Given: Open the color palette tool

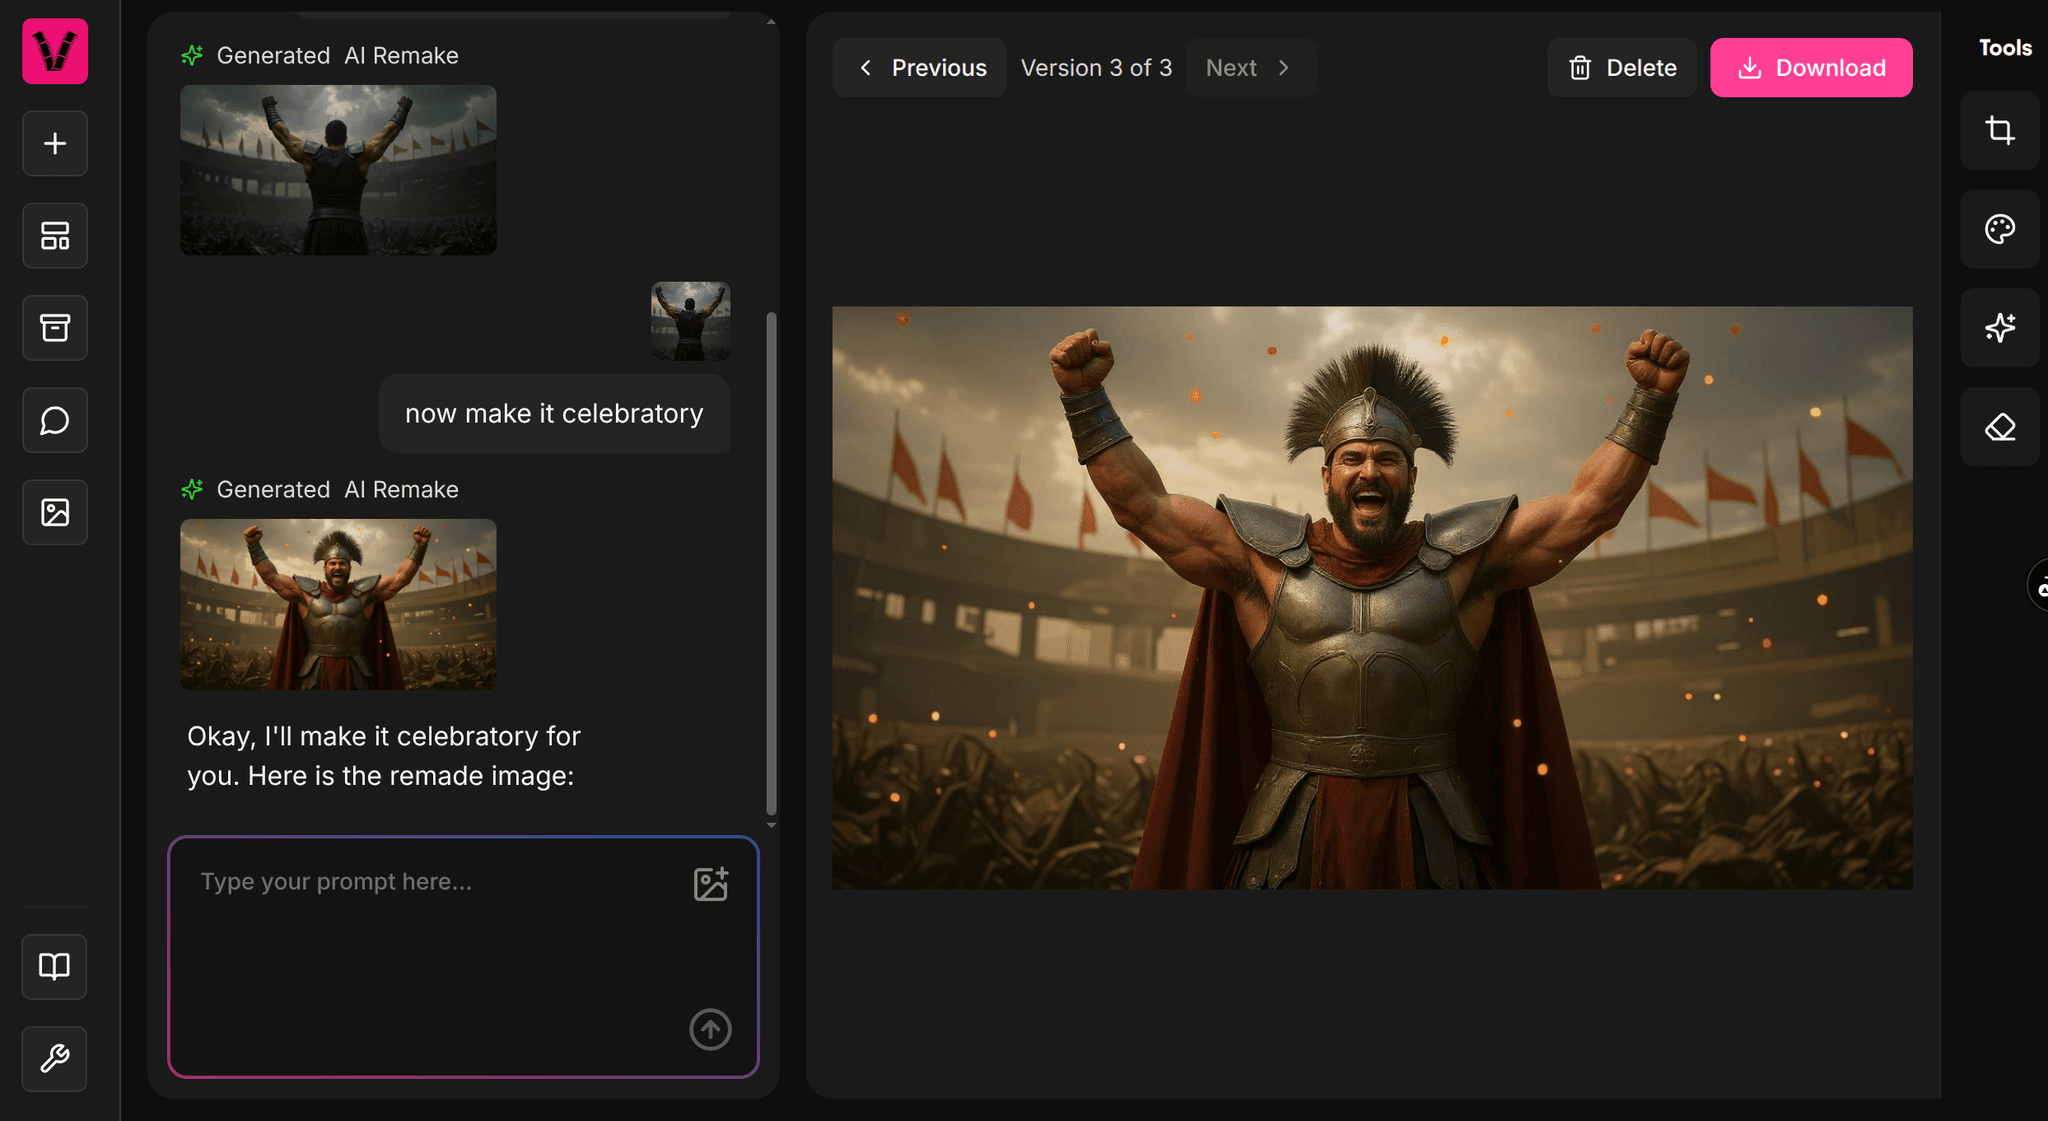Looking at the screenshot, I should pyautogui.click(x=1999, y=229).
